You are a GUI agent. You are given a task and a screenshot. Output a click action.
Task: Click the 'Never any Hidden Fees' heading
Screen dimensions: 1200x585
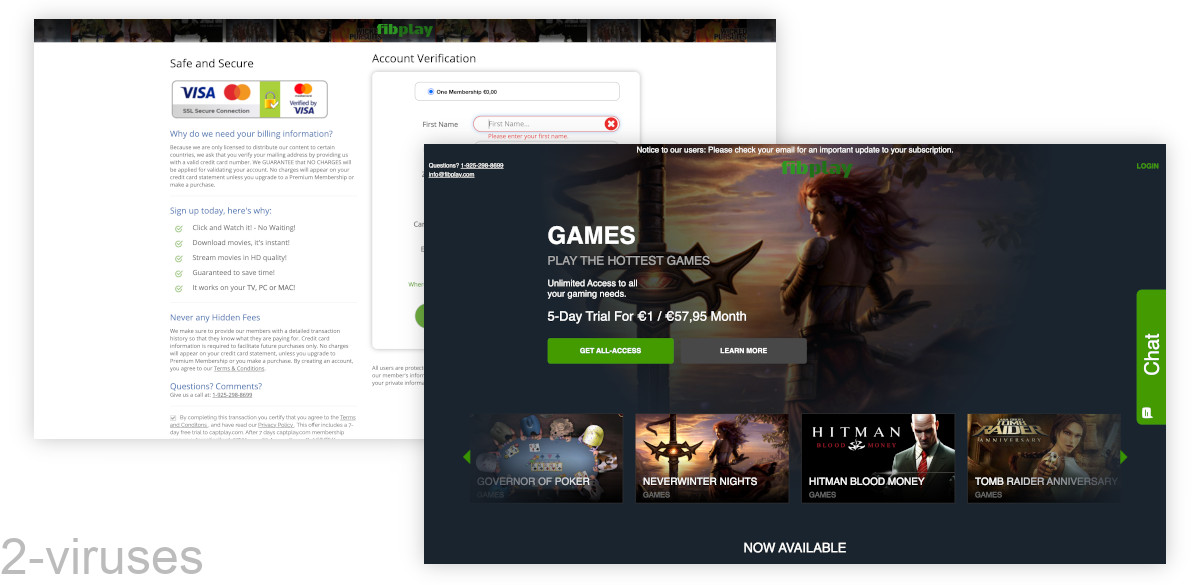[215, 318]
